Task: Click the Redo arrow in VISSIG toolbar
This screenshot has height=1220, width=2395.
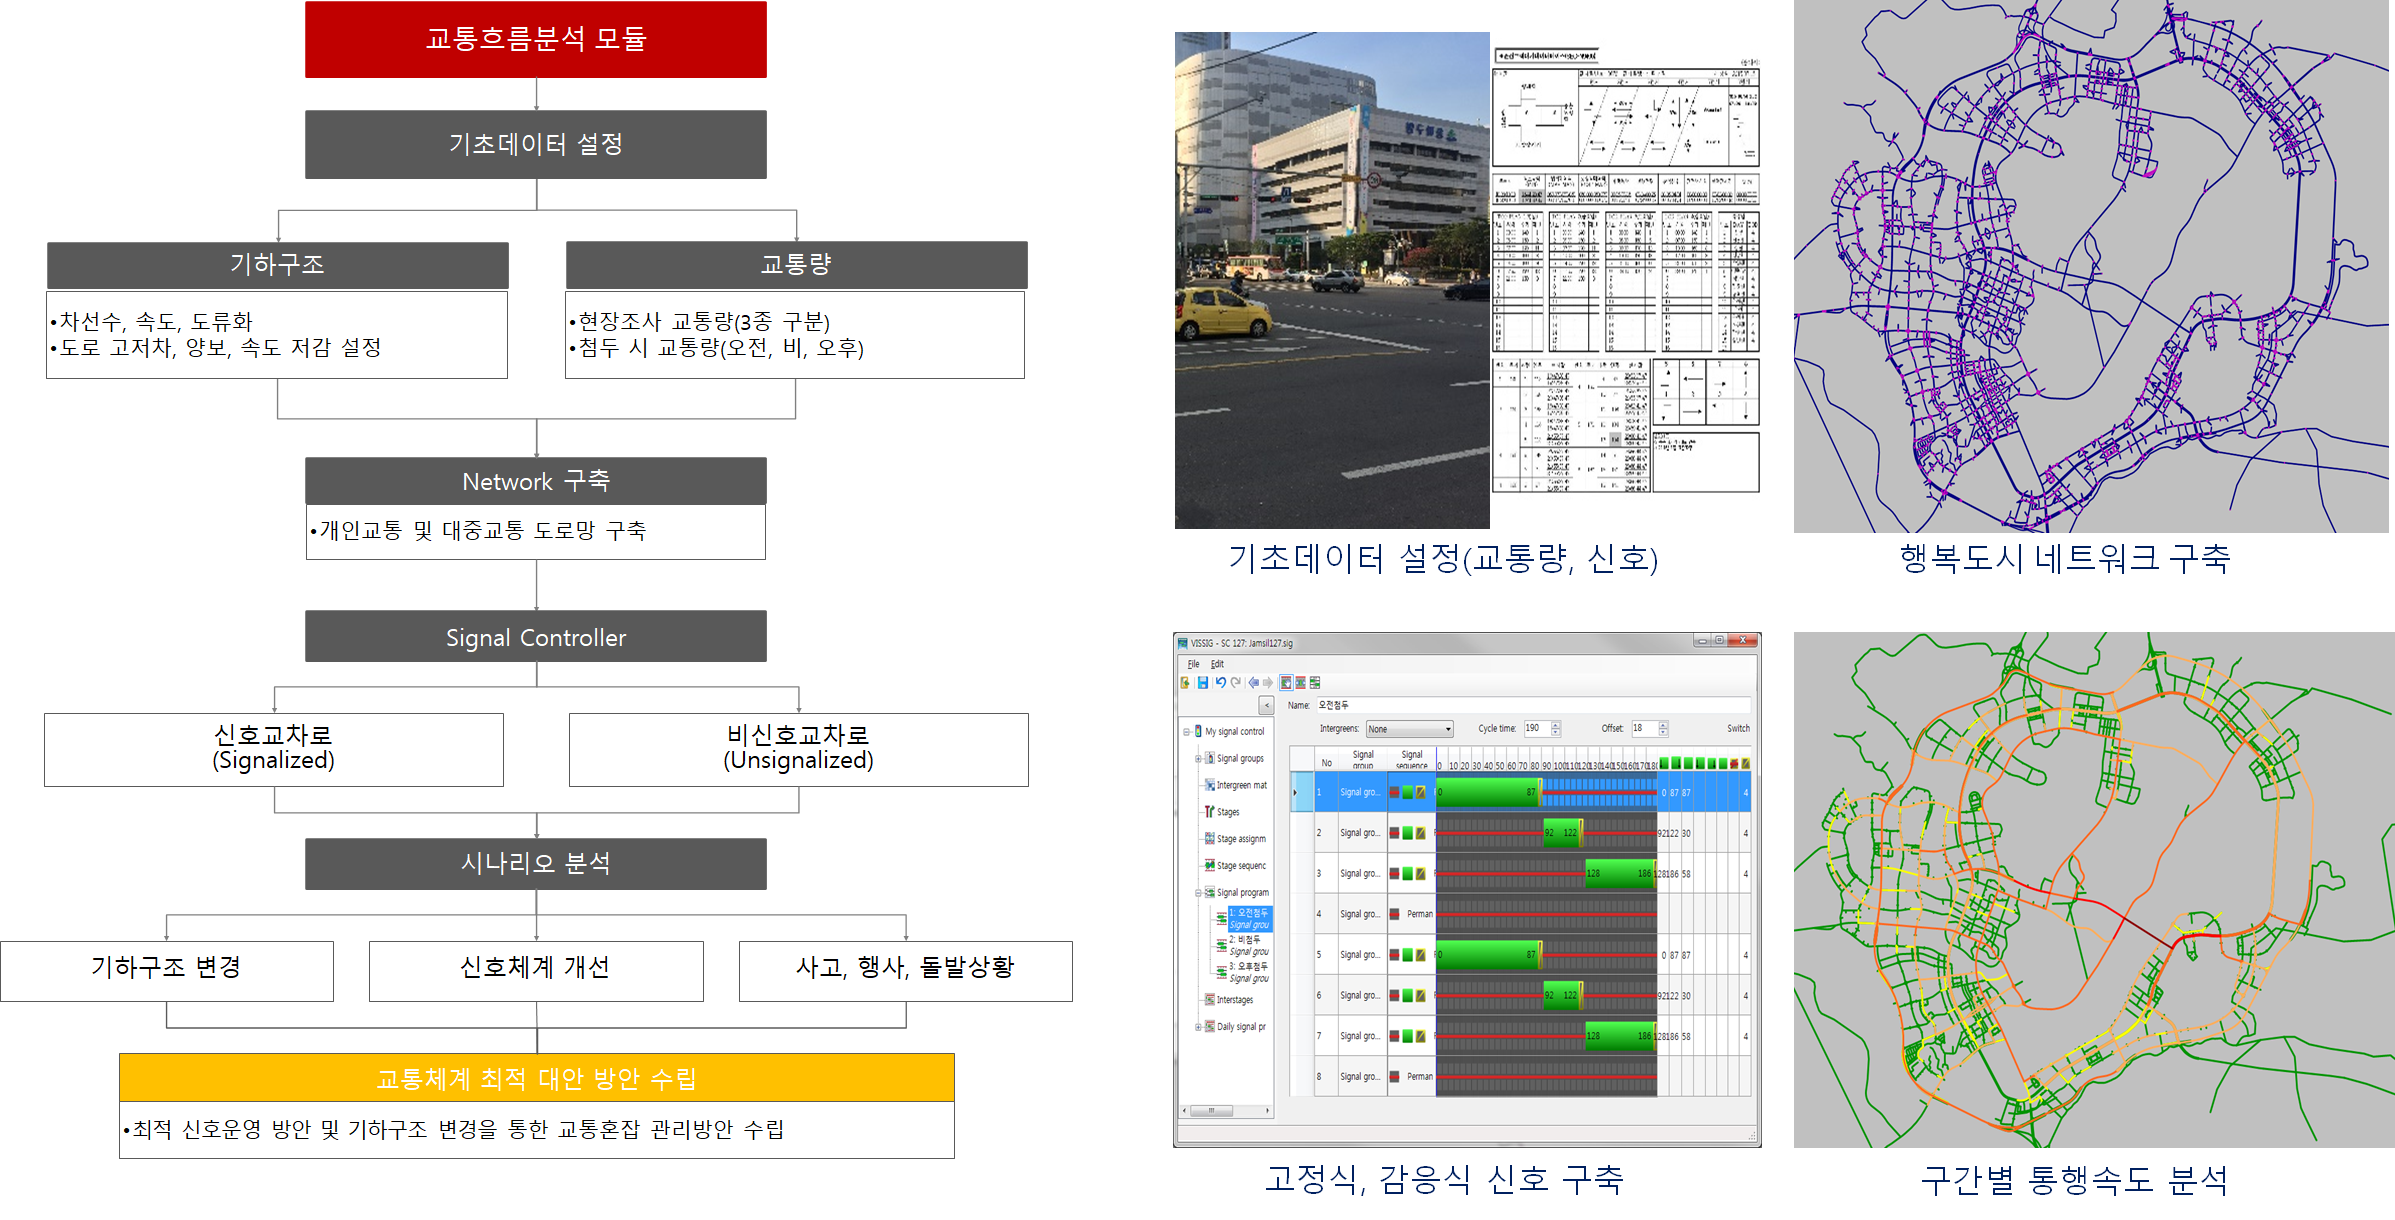Action: [x=1236, y=683]
